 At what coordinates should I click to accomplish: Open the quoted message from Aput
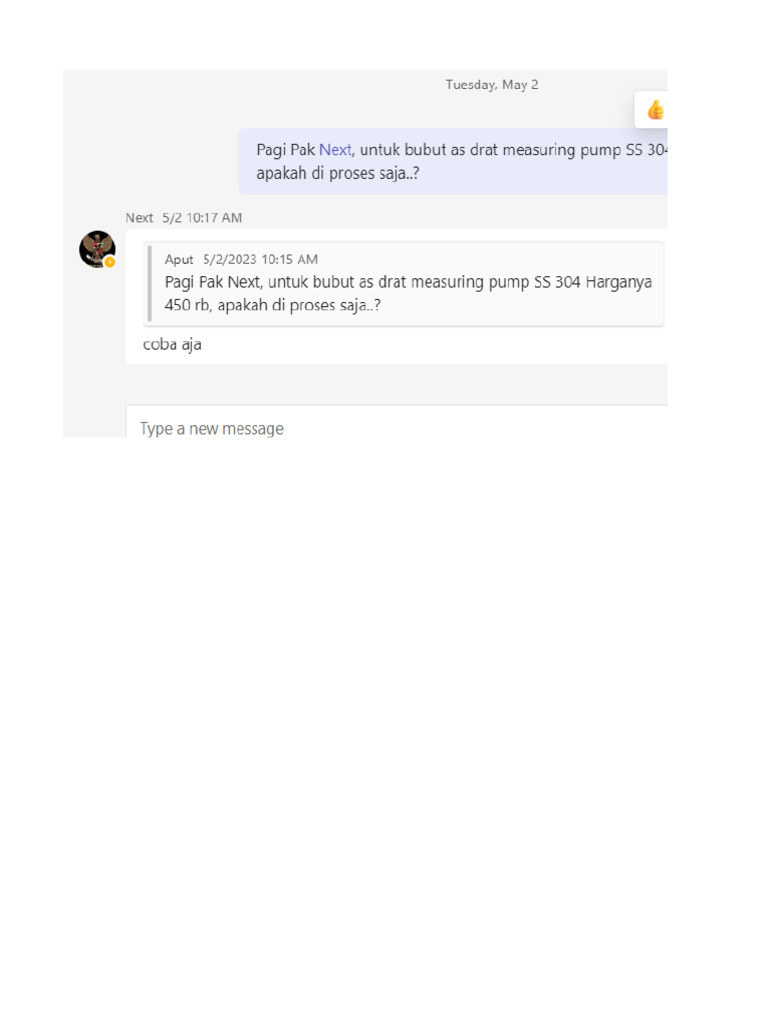(x=405, y=284)
